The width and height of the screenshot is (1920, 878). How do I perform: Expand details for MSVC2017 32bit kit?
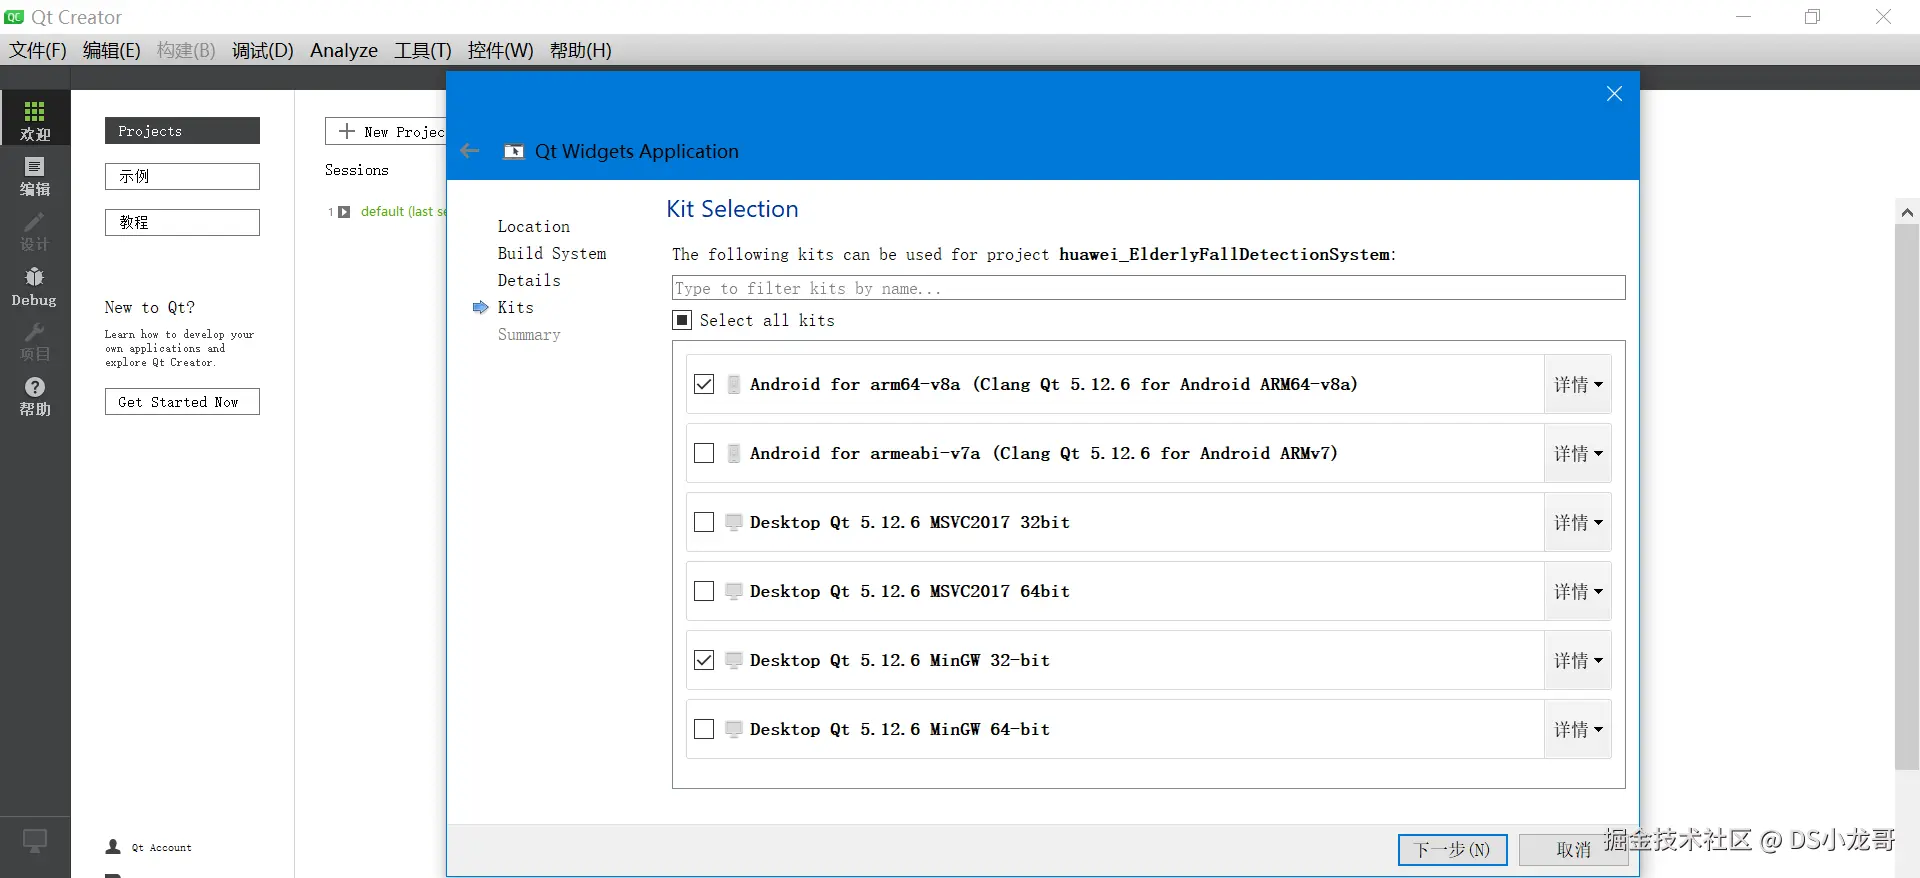pos(1578,522)
